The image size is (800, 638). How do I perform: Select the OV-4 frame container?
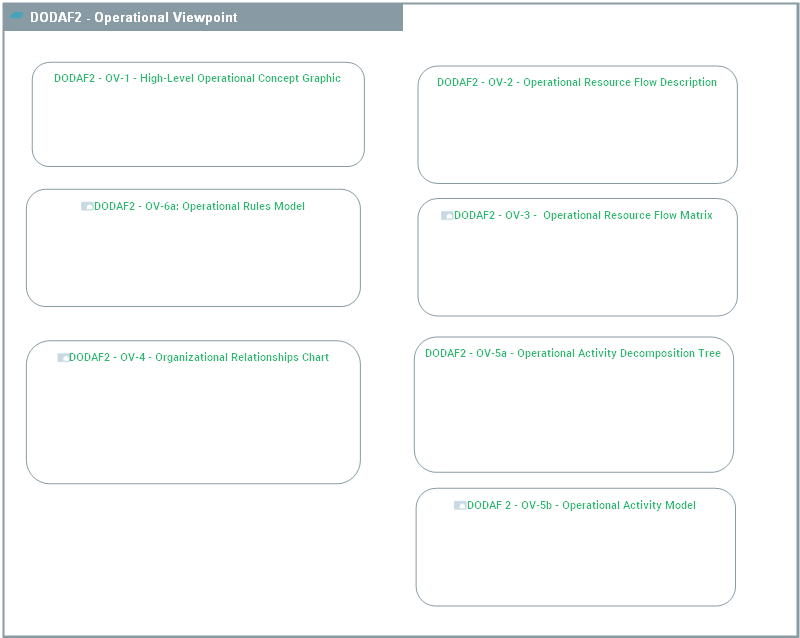(196, 420)
